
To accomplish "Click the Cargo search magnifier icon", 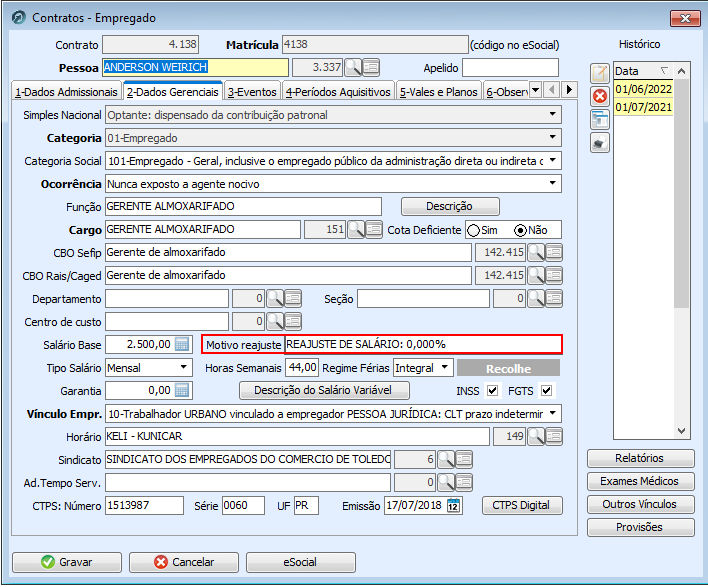I will pos(356,229).
